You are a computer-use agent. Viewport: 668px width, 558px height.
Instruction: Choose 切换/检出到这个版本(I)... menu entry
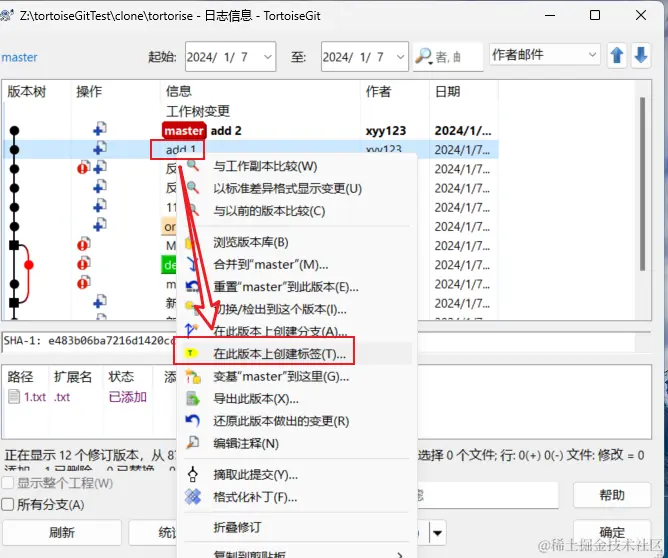(x=297, y=309)
